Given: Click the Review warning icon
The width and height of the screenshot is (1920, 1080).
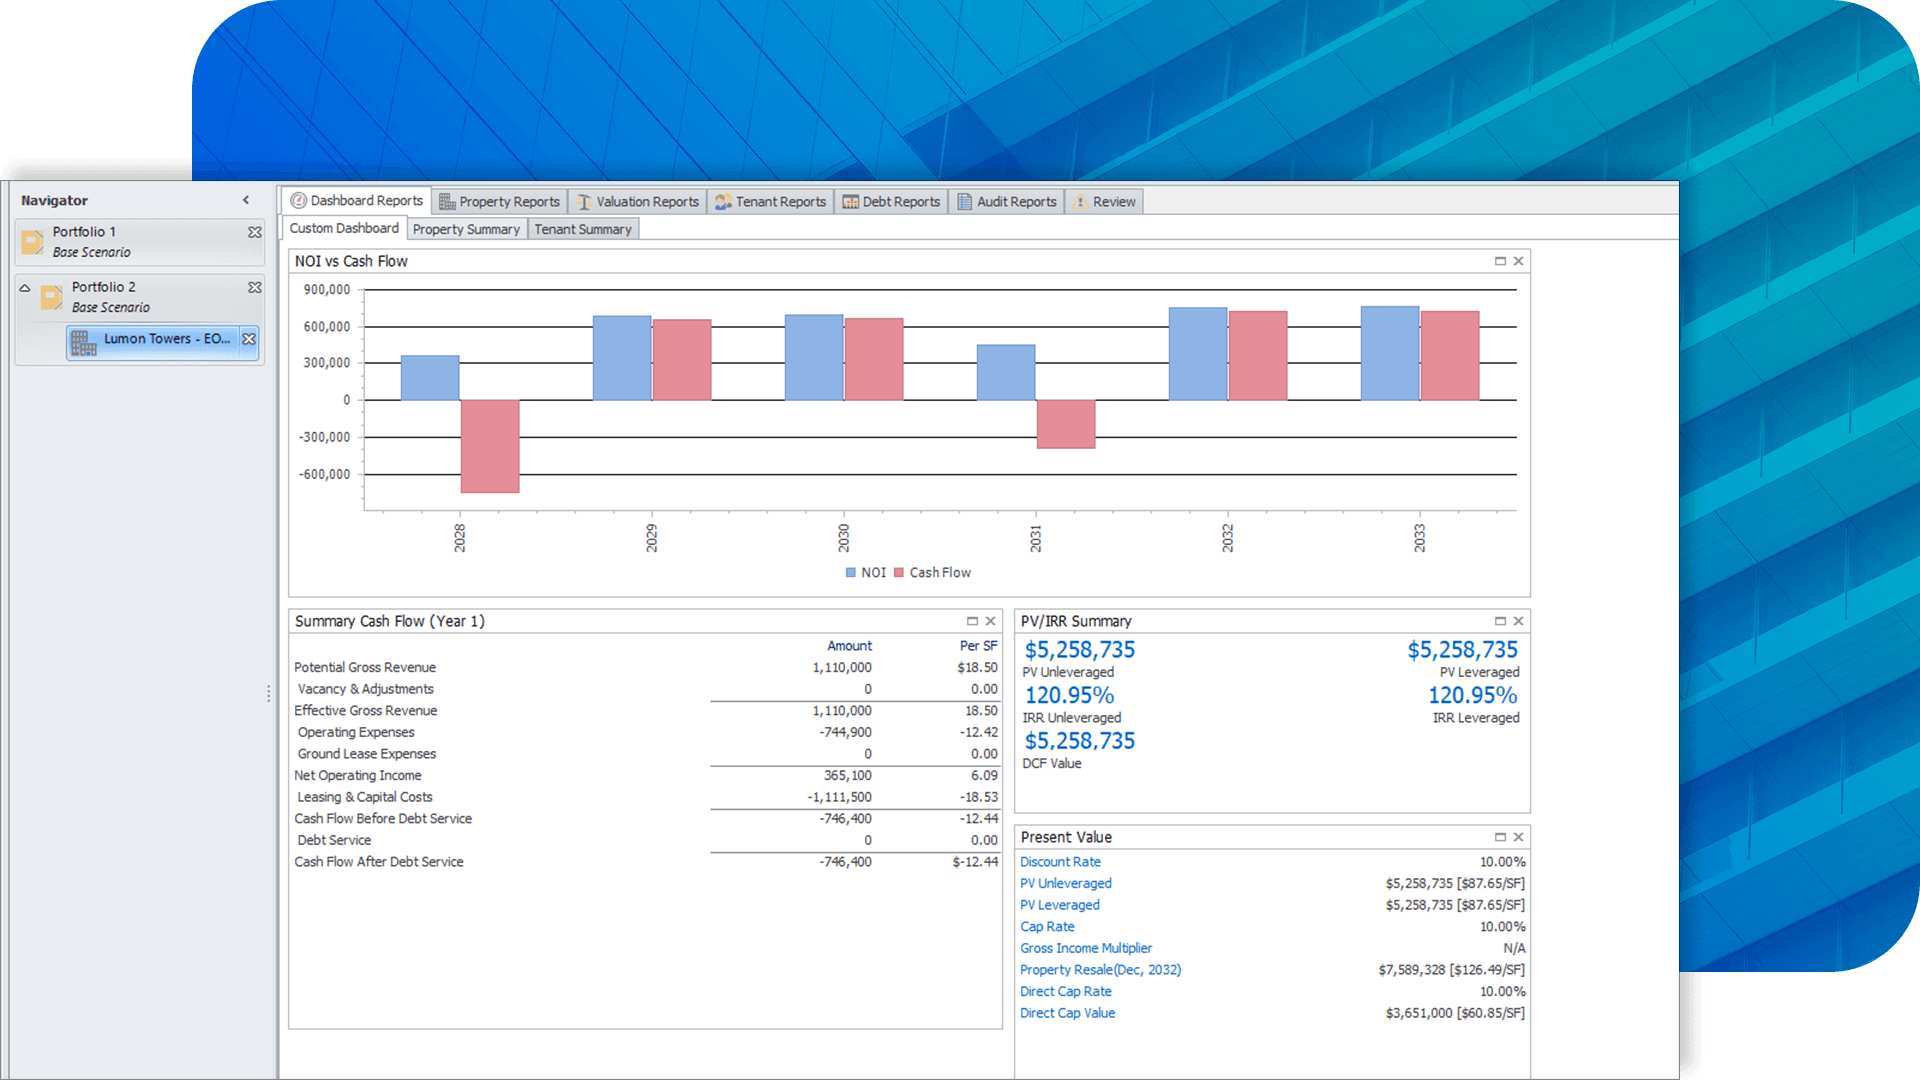Looking at the screenshot, I should coord(1080,201).
